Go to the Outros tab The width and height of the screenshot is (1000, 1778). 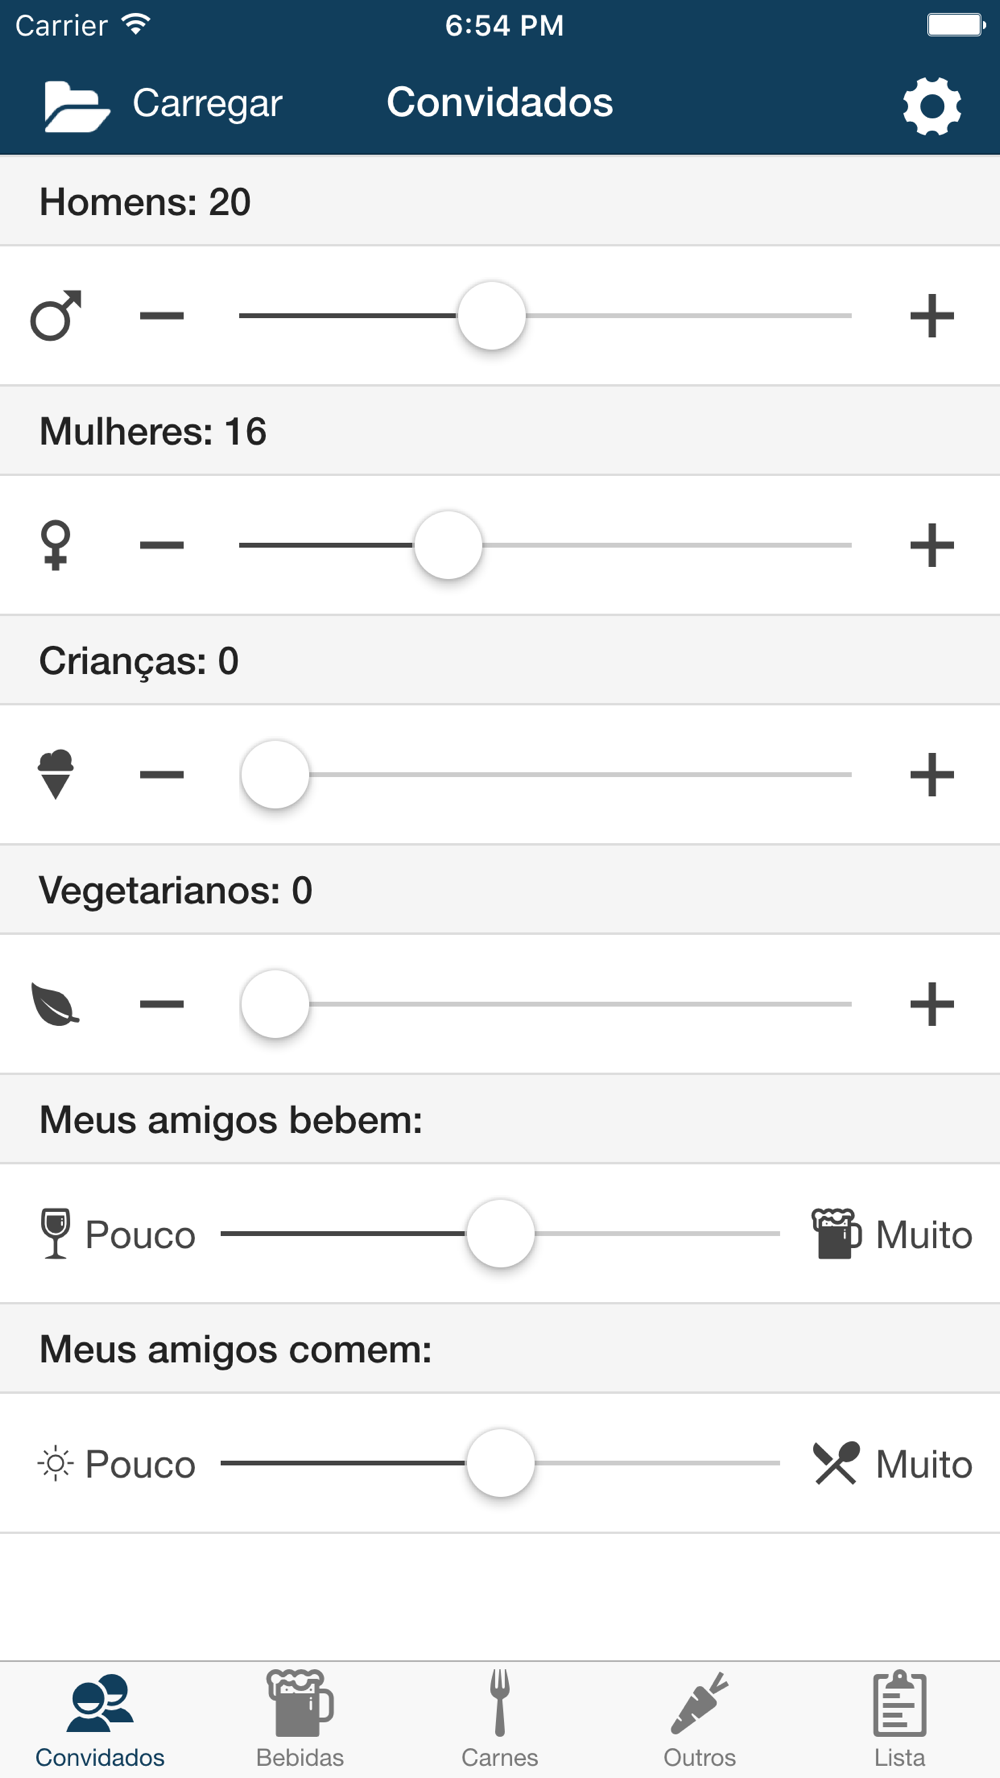point(700,1720)
